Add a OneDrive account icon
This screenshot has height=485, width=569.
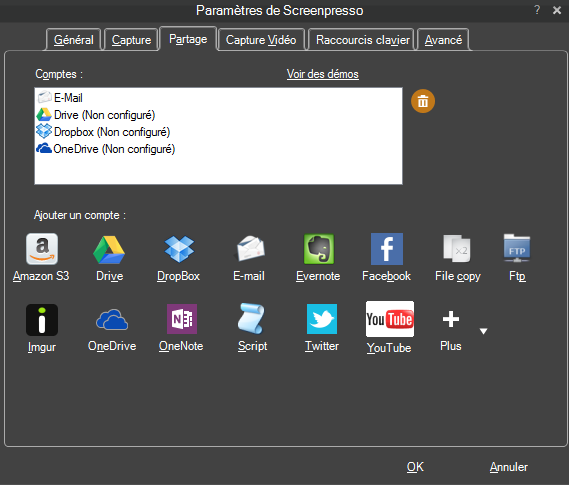(112, 320)
